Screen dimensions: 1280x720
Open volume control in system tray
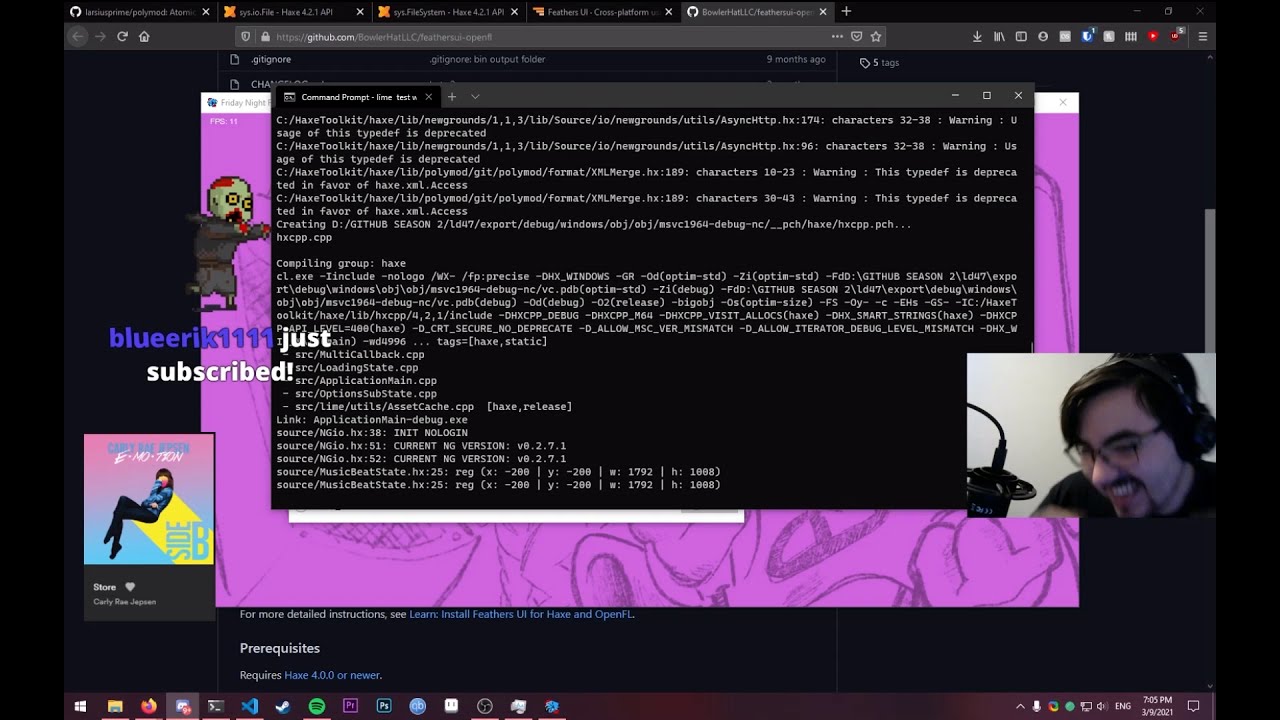point(1103,706)
